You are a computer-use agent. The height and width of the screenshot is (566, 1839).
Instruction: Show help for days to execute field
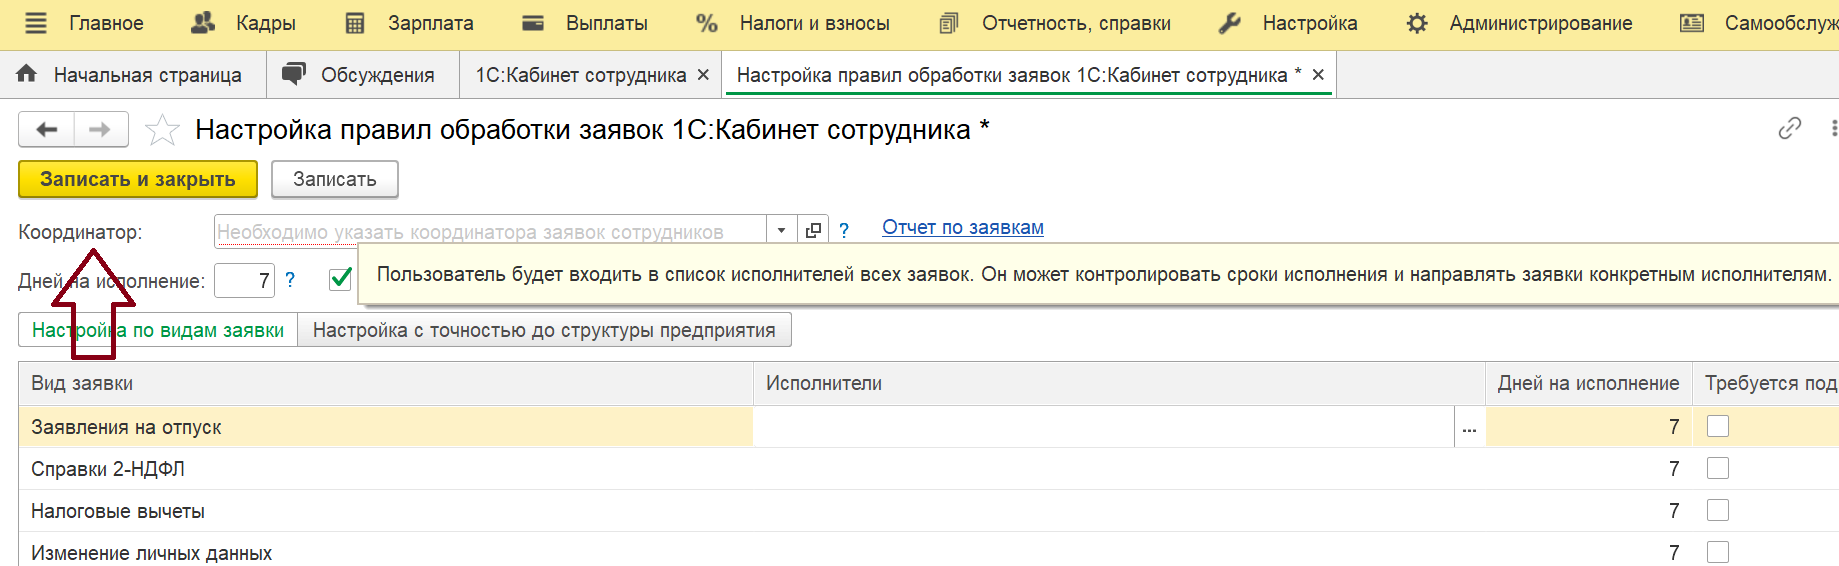[x=290, y=280]
